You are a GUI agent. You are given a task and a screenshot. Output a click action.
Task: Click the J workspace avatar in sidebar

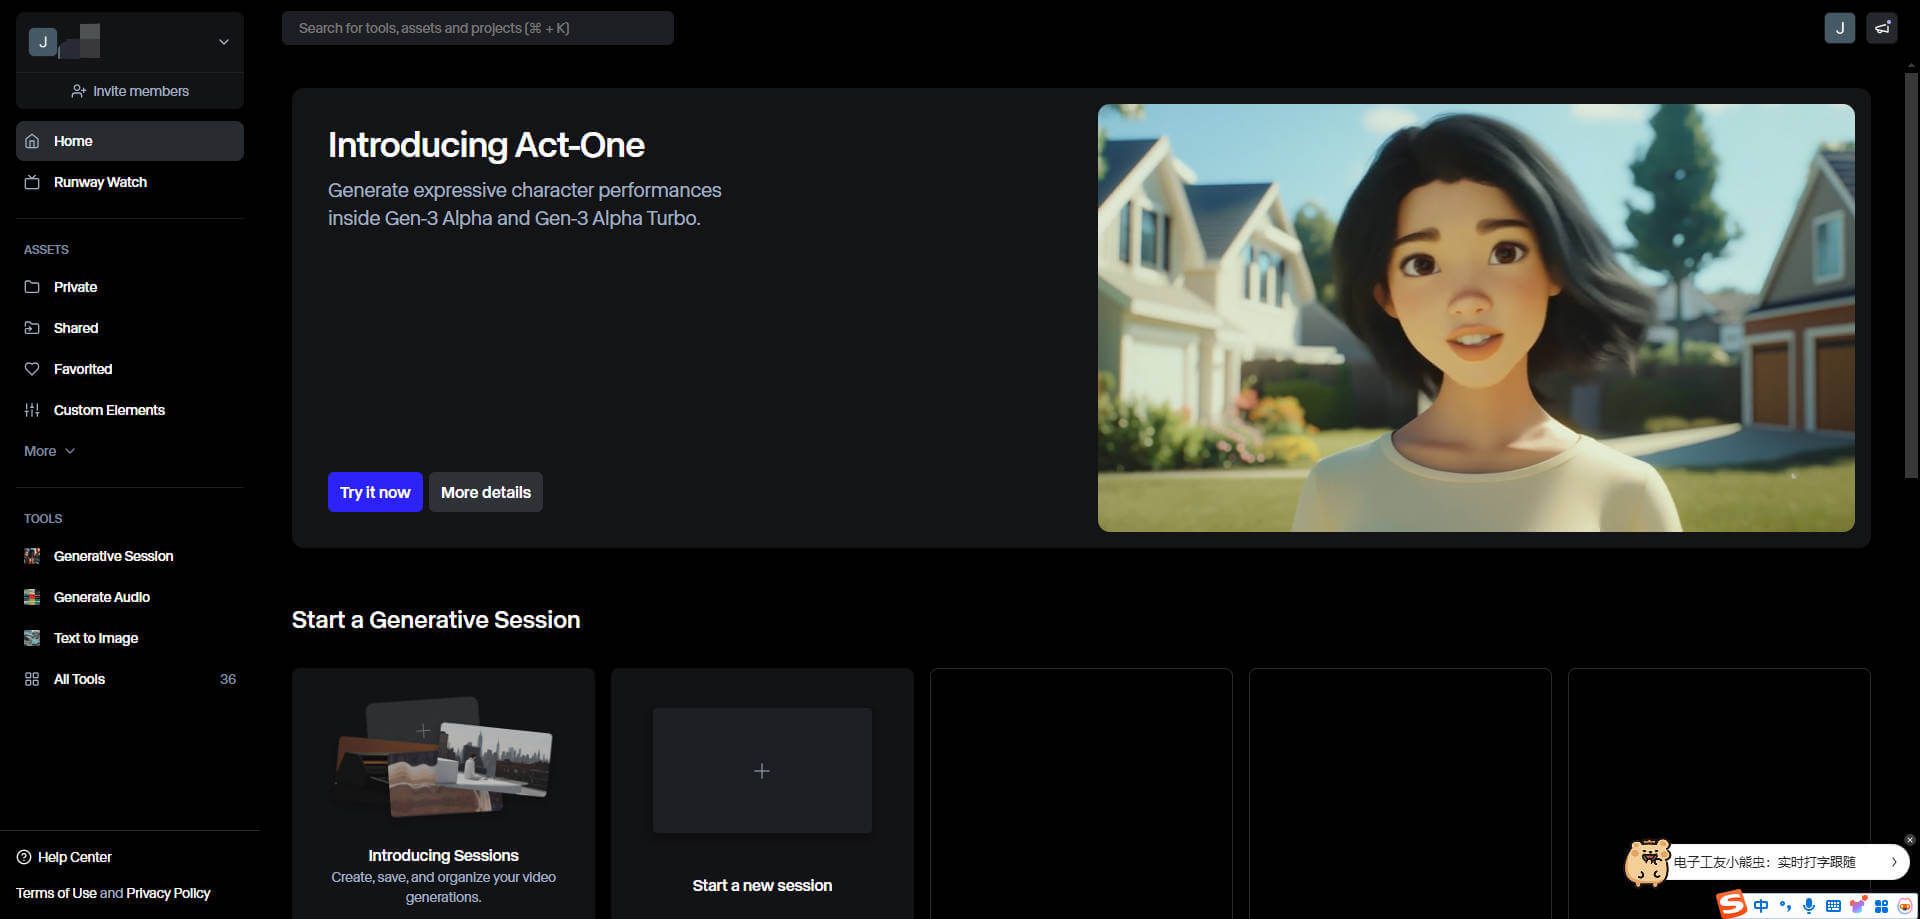[x=43, y=42]
